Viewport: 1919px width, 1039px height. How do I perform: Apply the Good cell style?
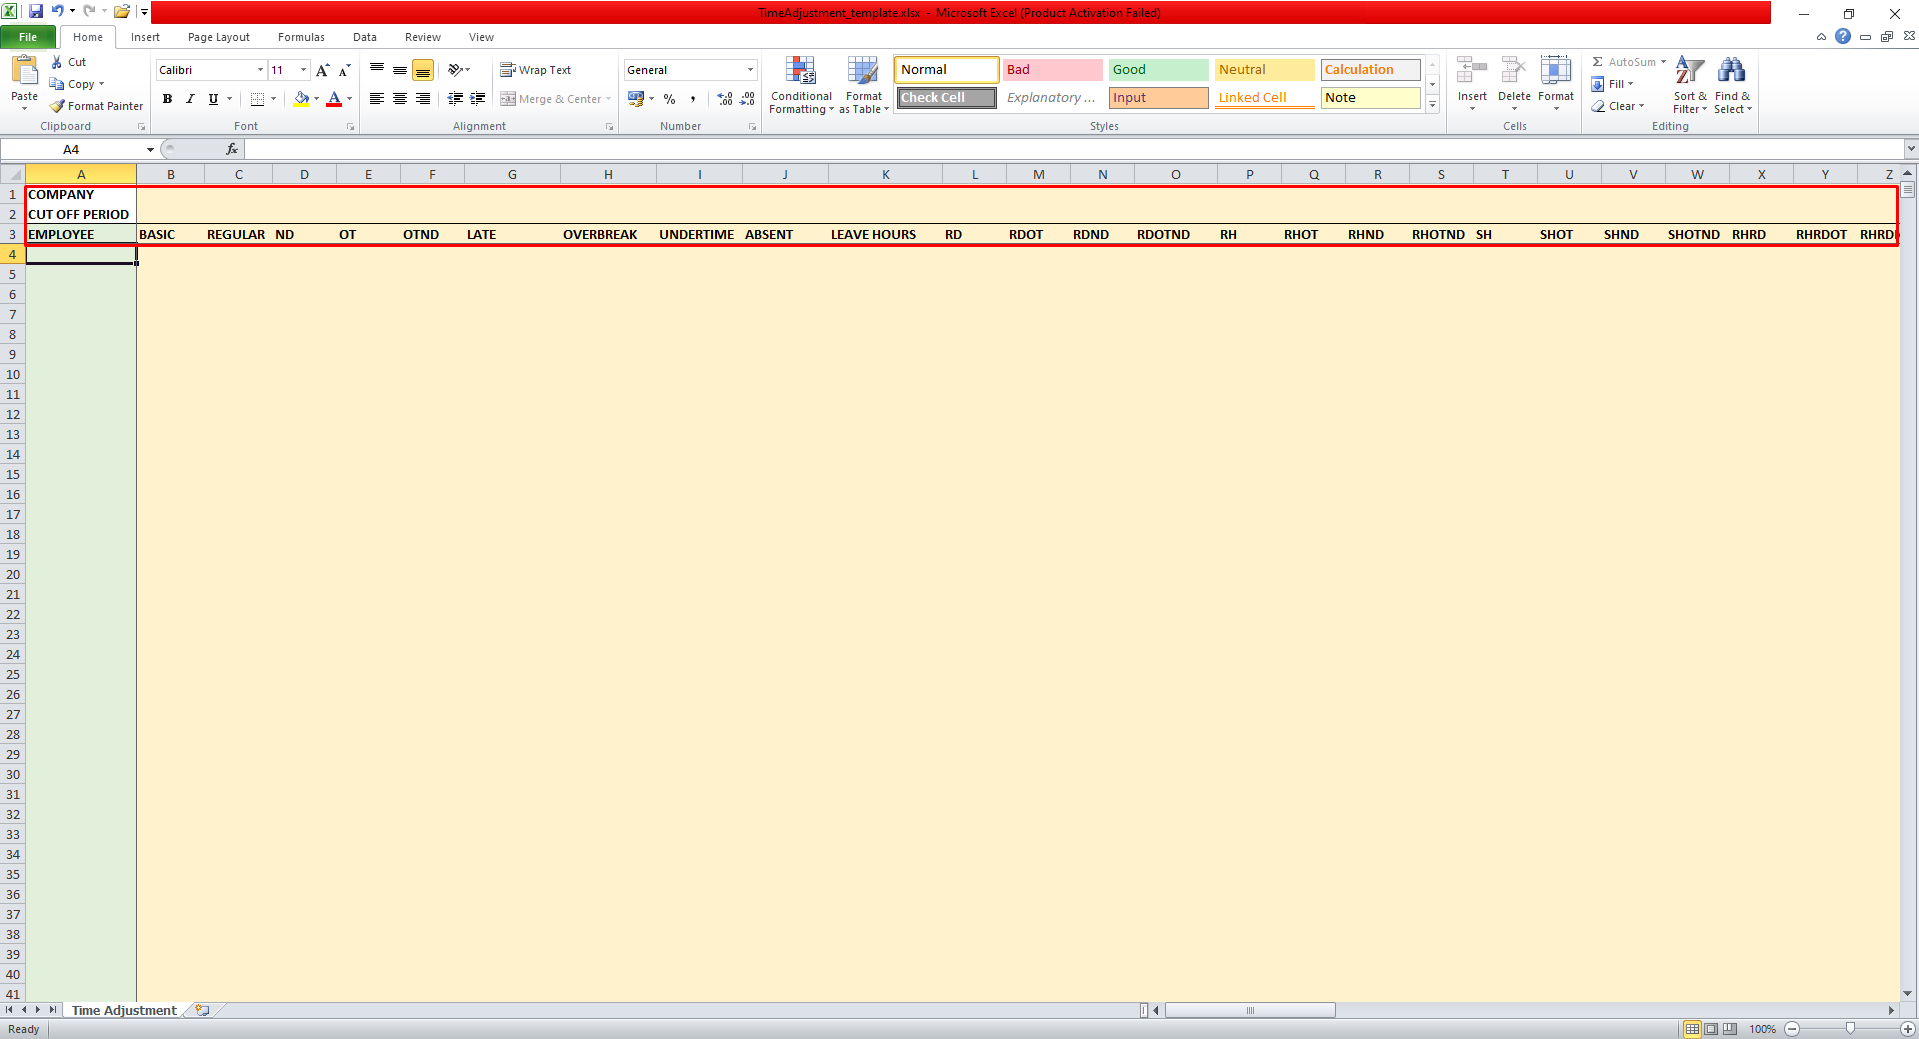(1158, 70)
